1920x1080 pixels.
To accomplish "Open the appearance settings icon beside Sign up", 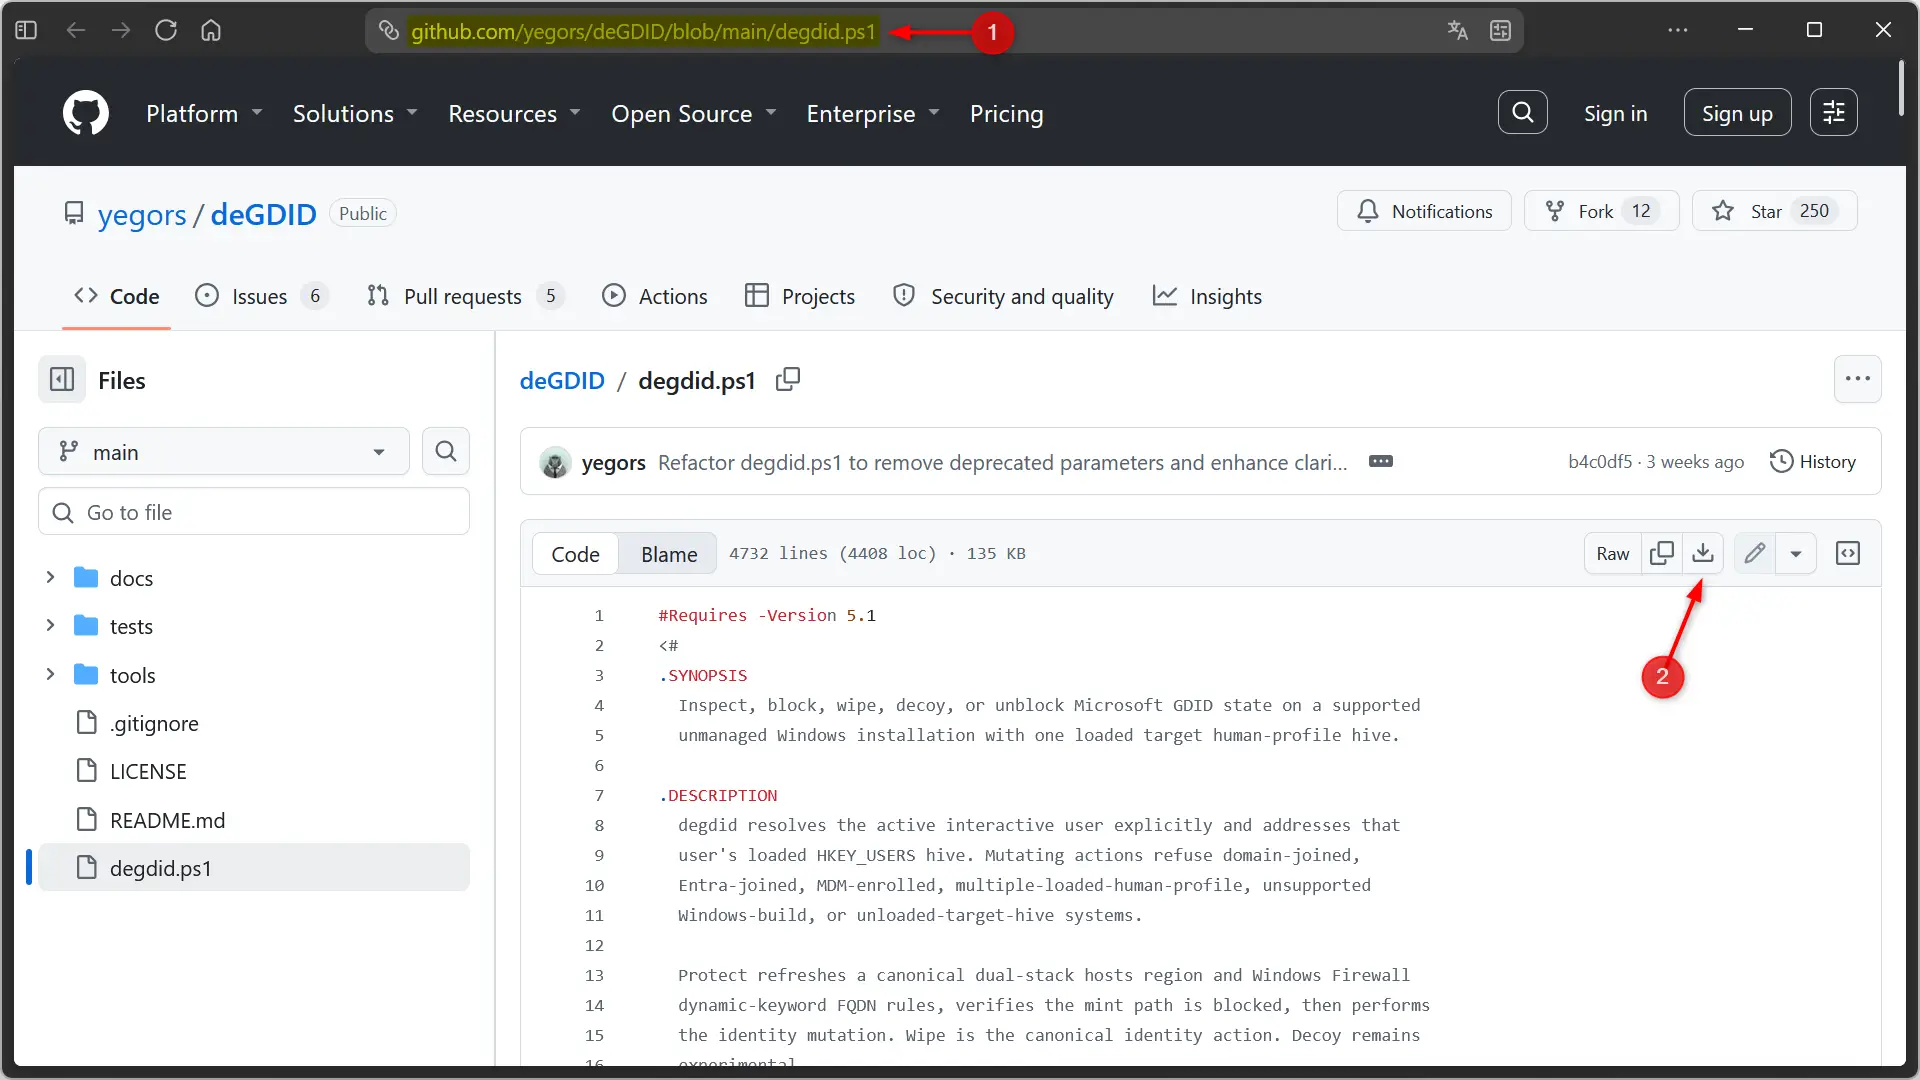I will pyautogui.click(x=1833, y=112).
